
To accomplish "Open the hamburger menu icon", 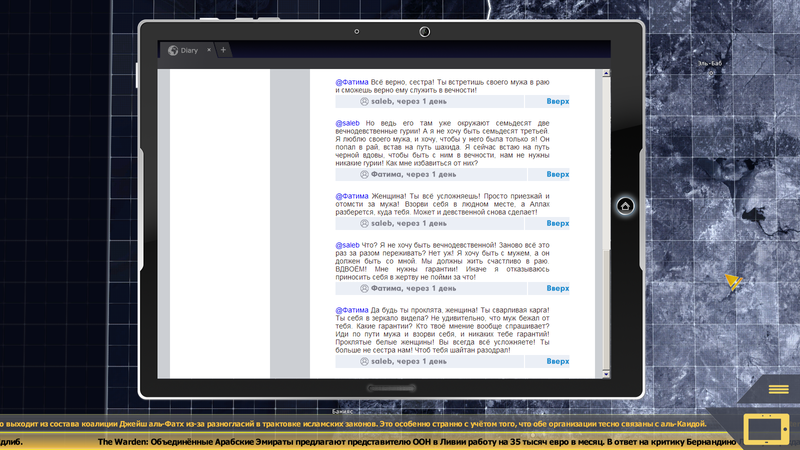I will tap(778, 389).
